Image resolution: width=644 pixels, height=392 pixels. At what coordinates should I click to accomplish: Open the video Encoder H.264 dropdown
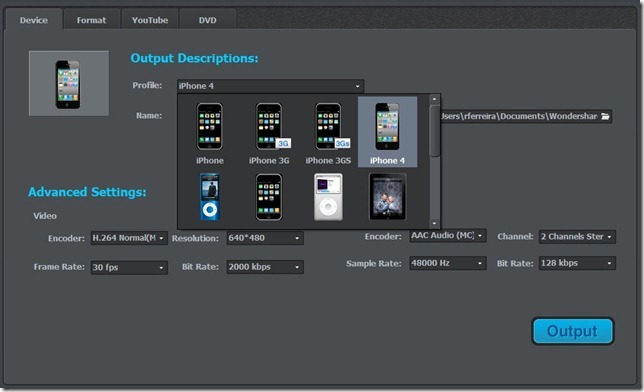click(x=129, y=238)
